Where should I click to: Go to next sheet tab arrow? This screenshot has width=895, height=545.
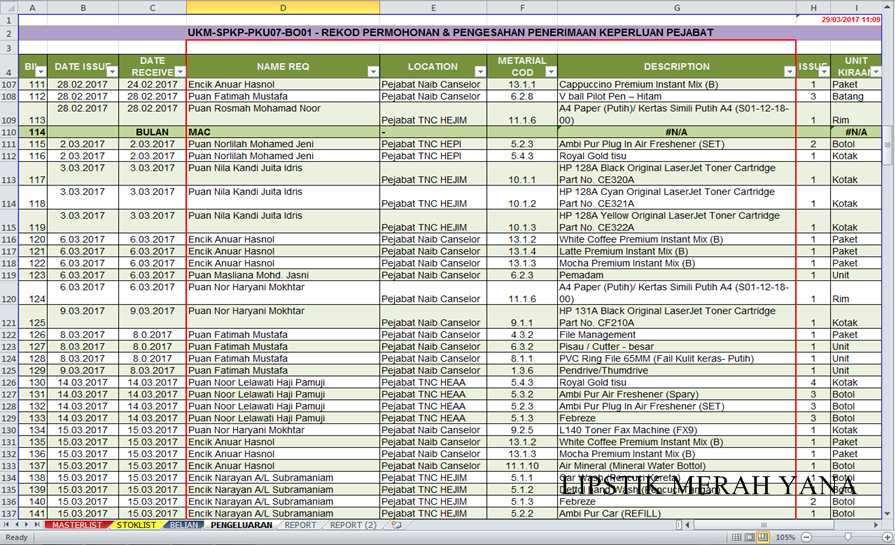pos(27,524)
